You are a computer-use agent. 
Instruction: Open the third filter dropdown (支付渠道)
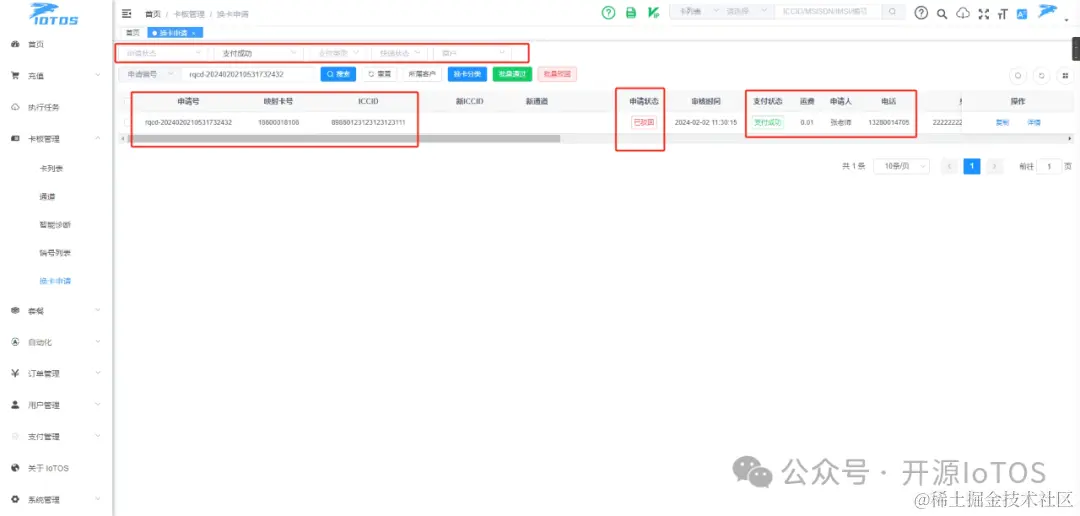click(338, 52)
